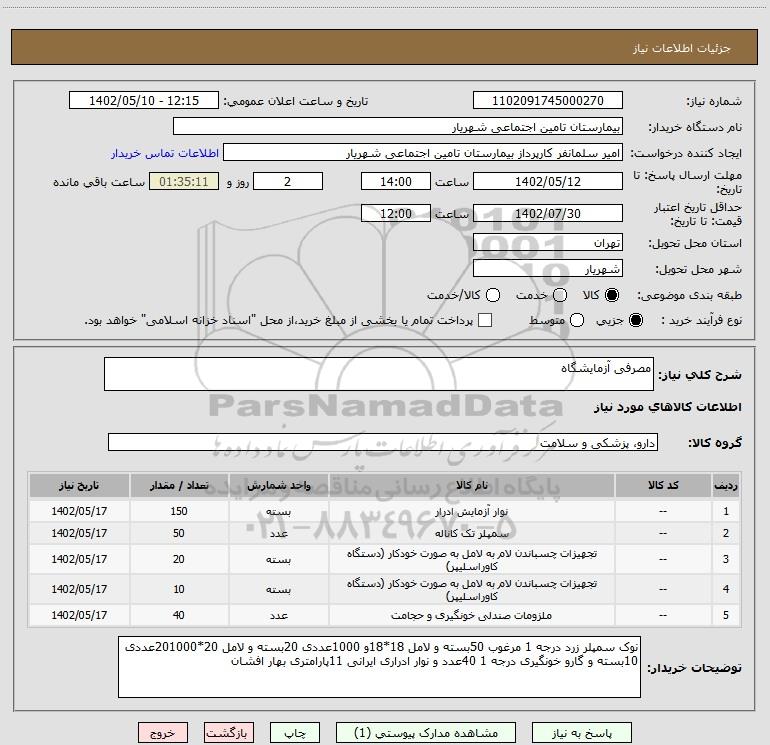Click the اطلاعات کالاهای مورد نیاز heading

(668, 407)
